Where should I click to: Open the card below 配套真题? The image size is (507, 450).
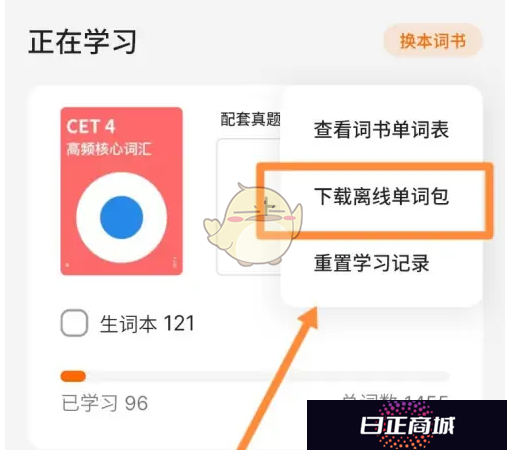(x=248, y=207)
